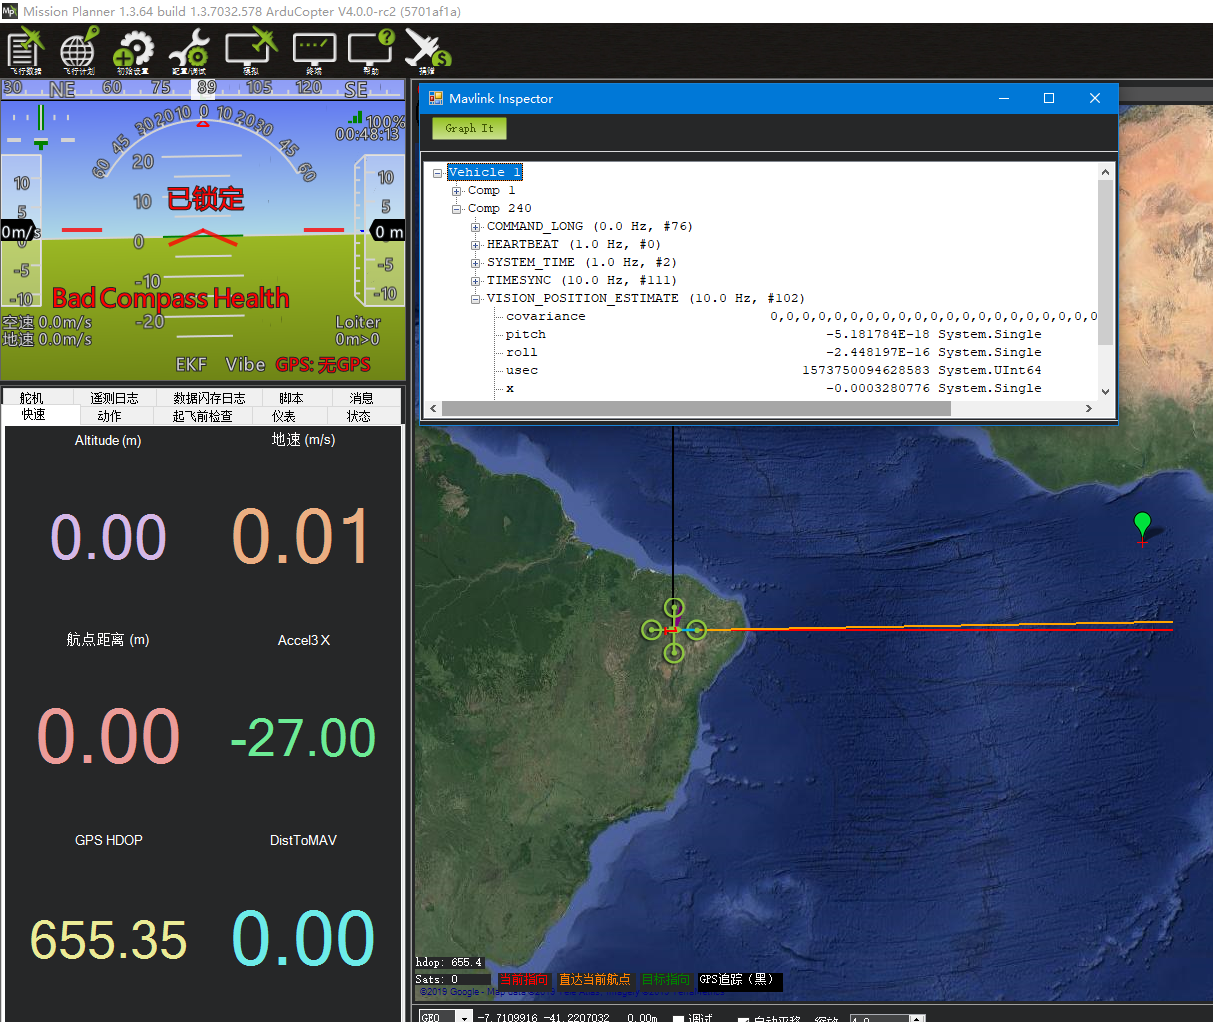Toggle GPS追踪（黑） tracking option

click(x=739, y=982)
